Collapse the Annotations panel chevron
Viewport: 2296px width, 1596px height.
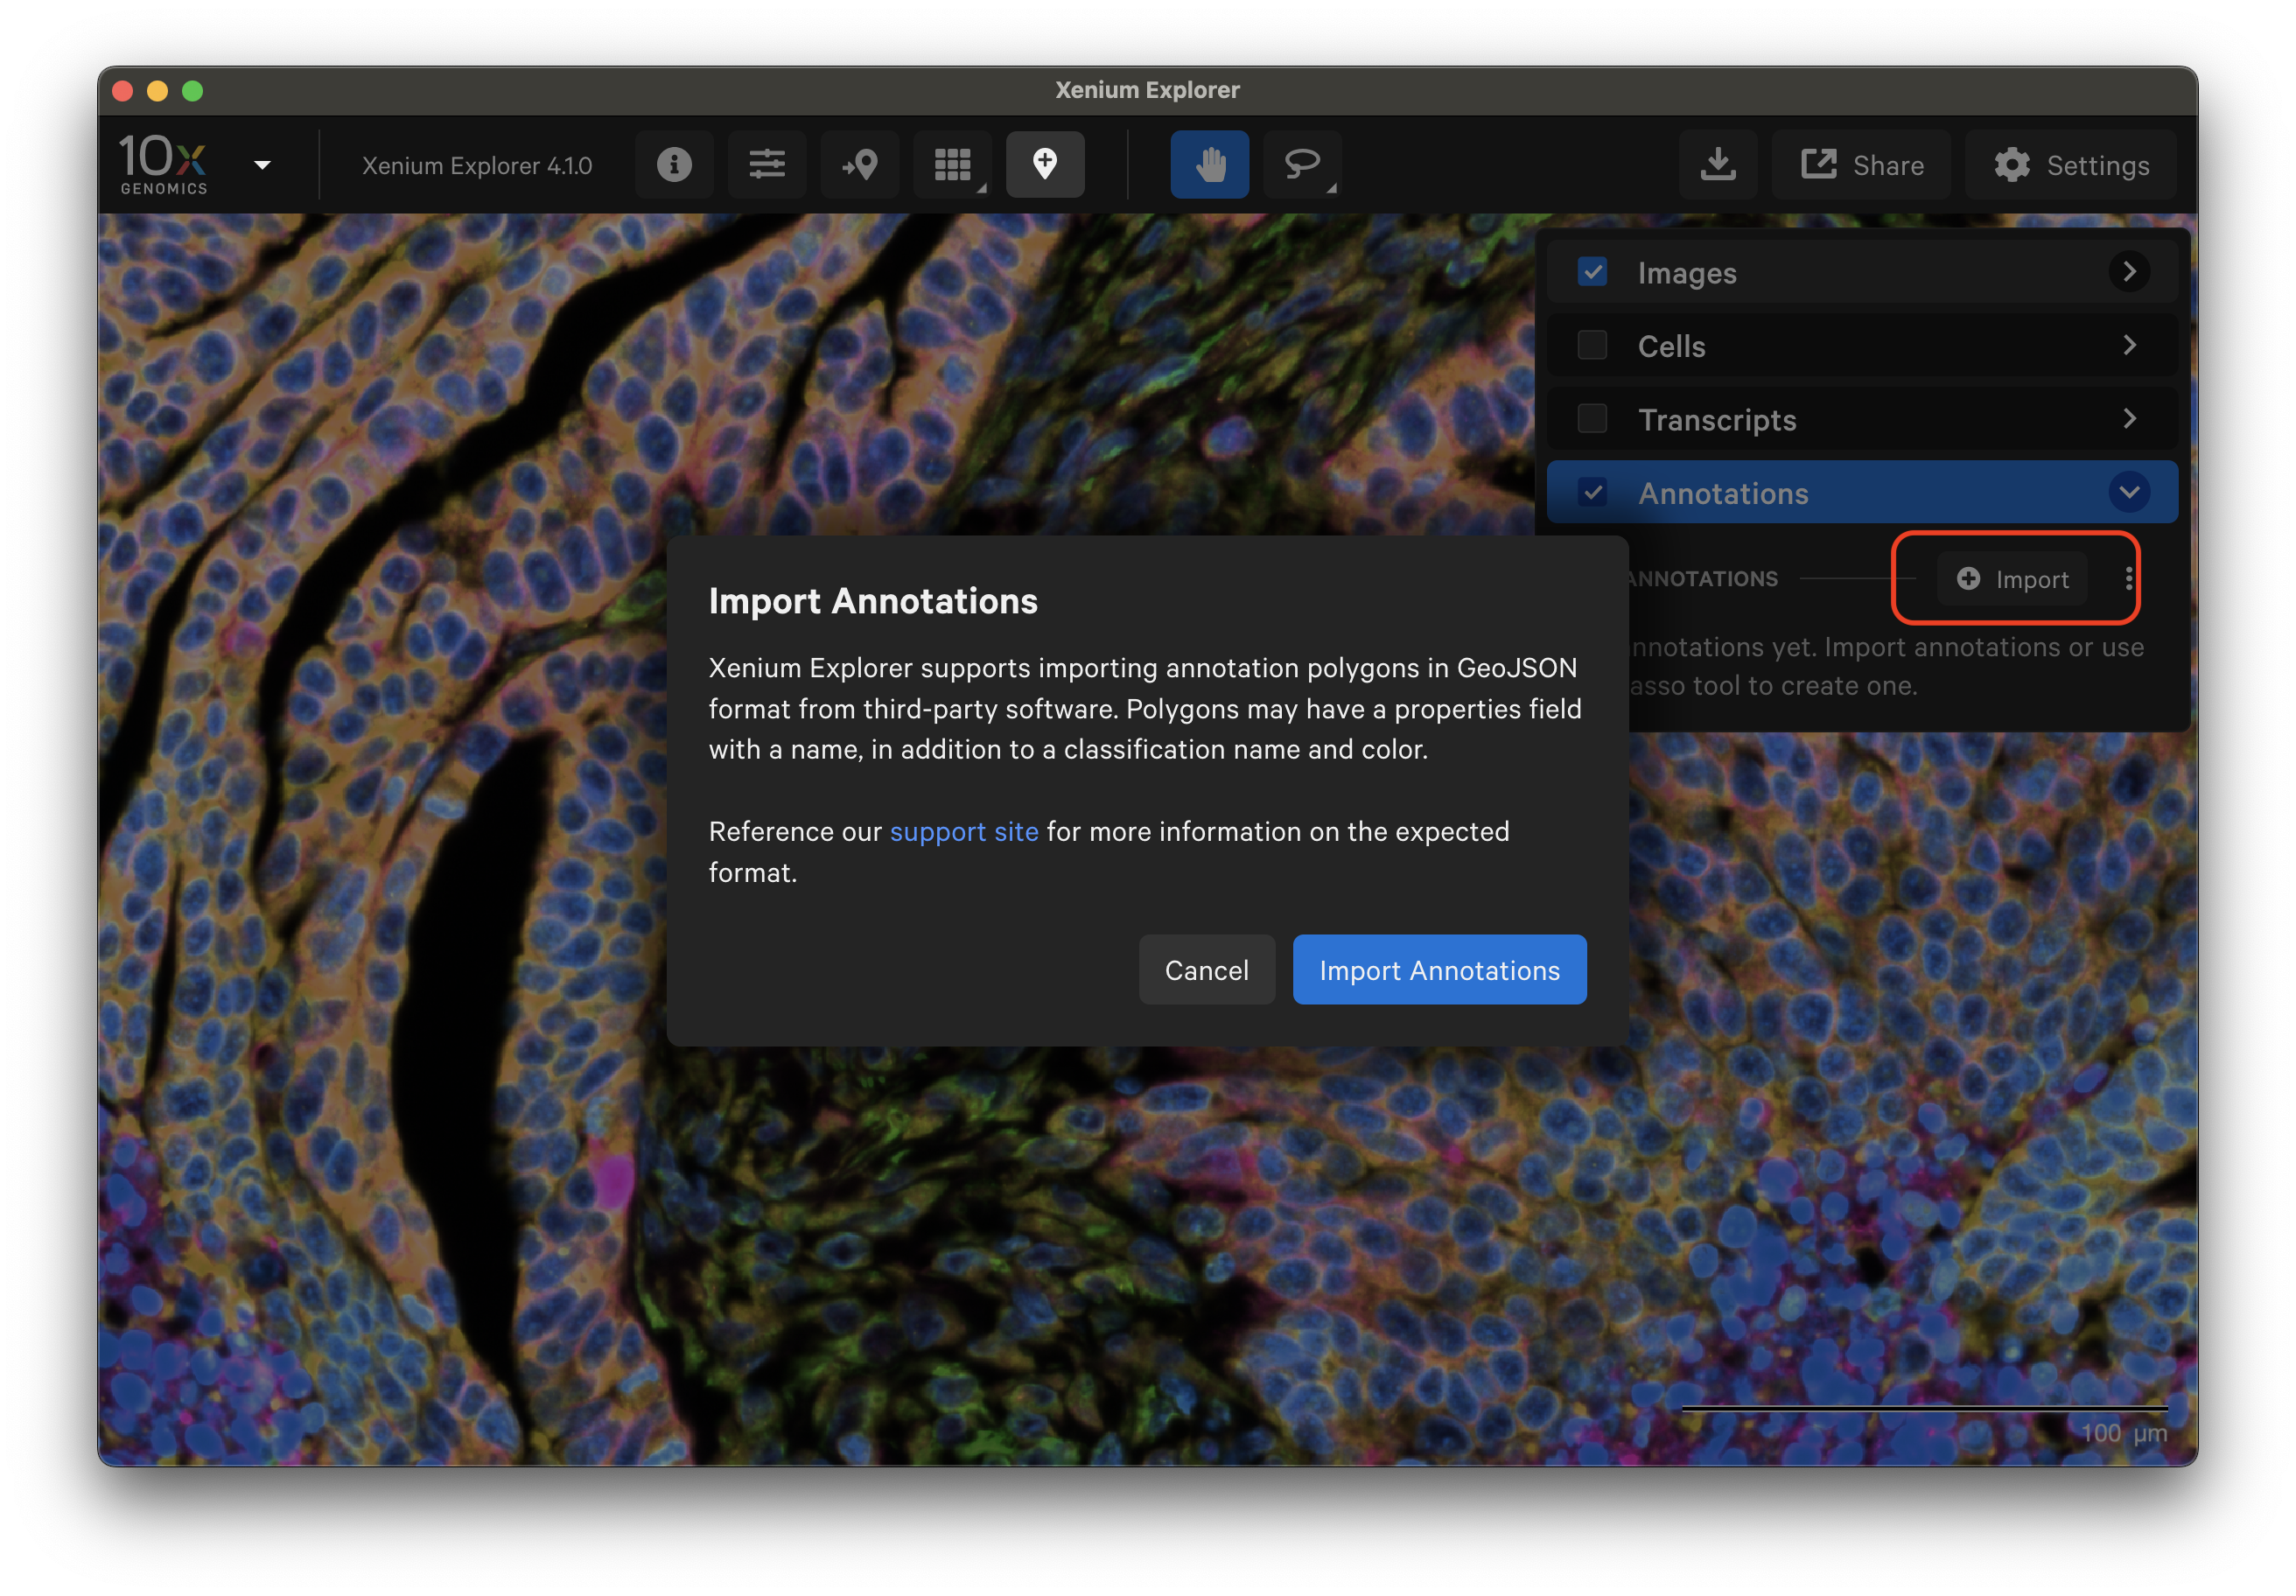[x=2129, y=492]
